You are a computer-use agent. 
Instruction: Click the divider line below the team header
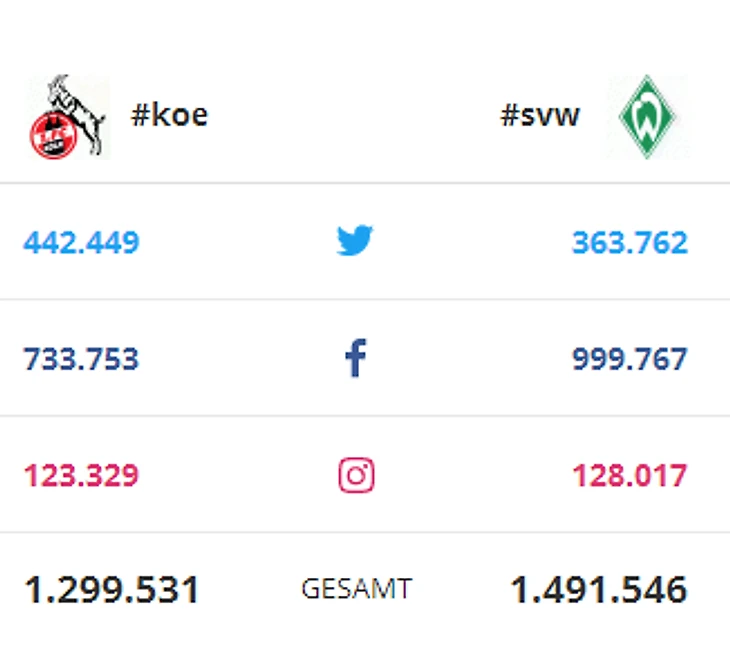click(x=365, y=183)
